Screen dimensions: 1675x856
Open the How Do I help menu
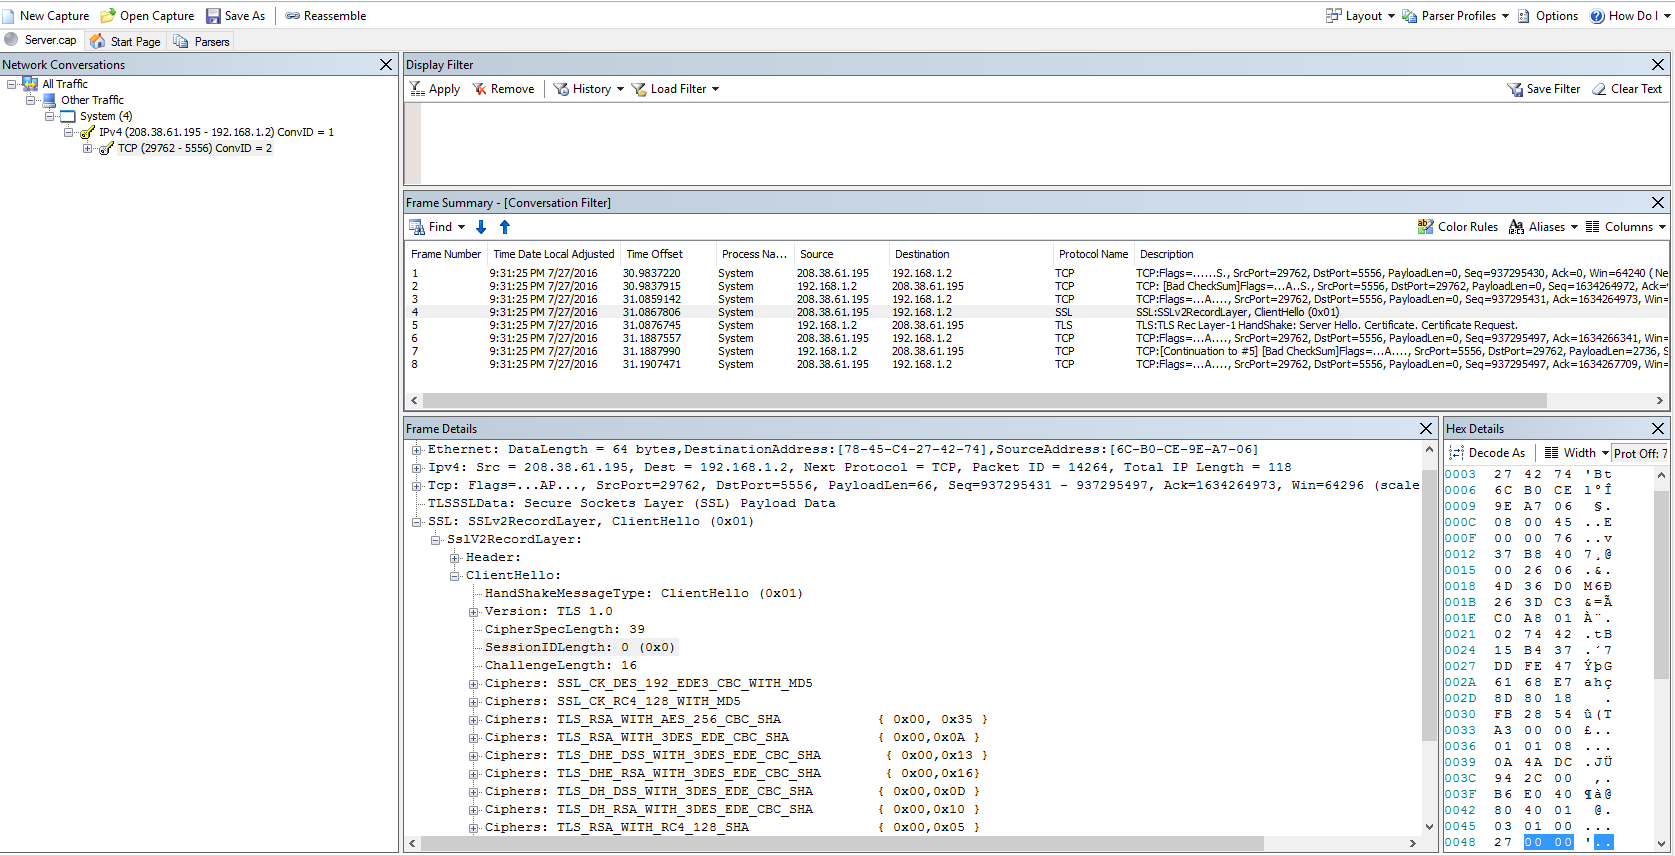pyautogui.click(x=1630, y=16)
